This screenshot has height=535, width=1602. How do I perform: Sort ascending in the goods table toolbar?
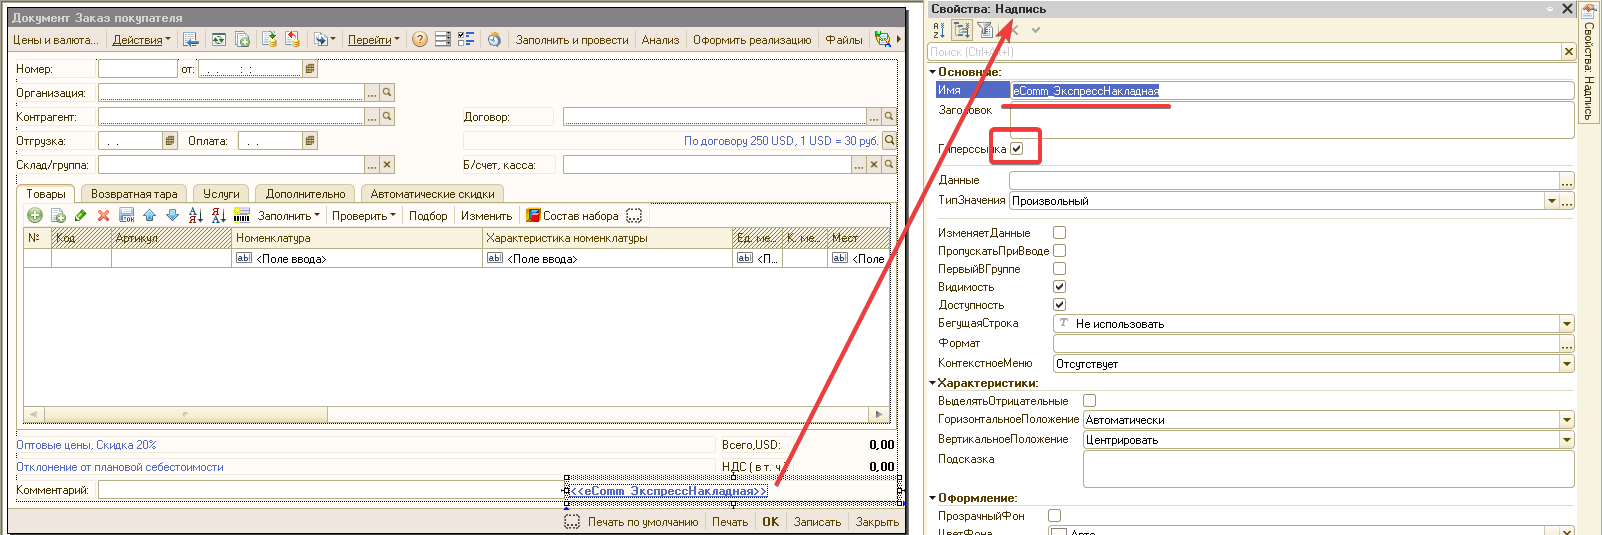click(195, 216)
